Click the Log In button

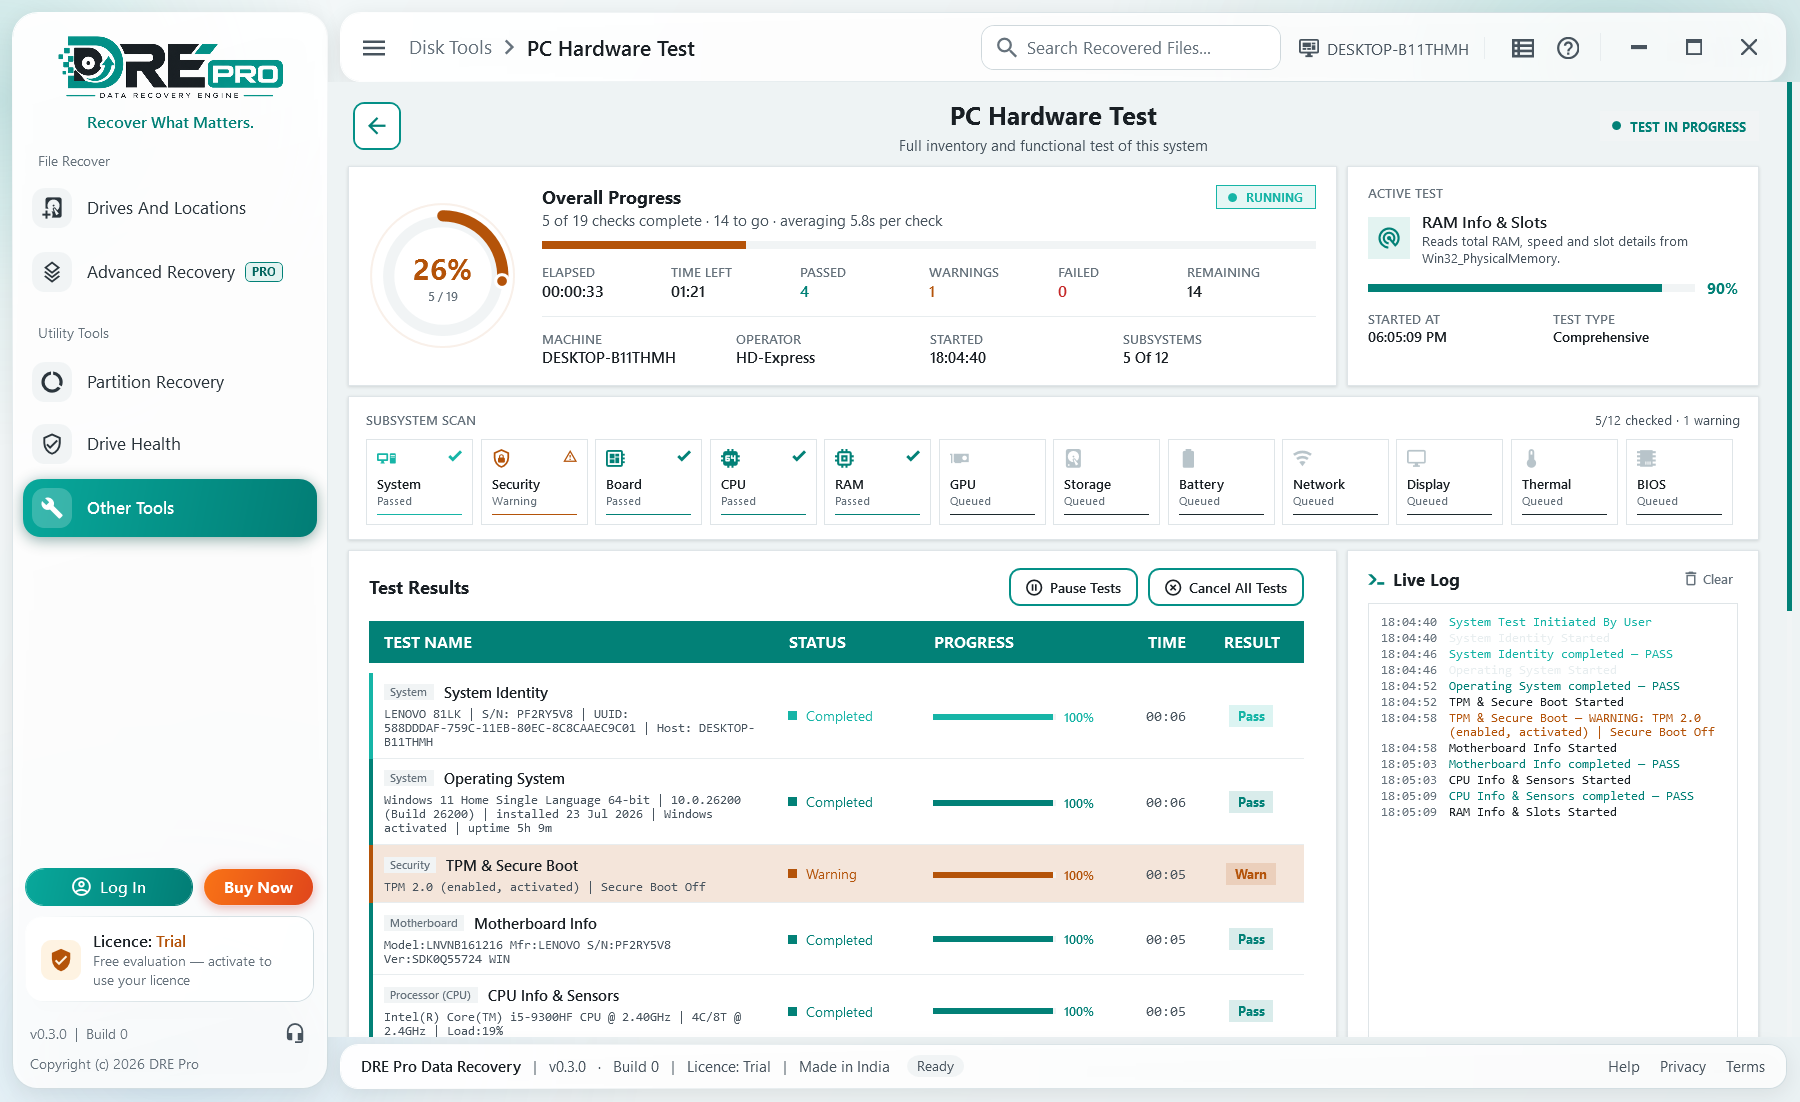point(109,887)
